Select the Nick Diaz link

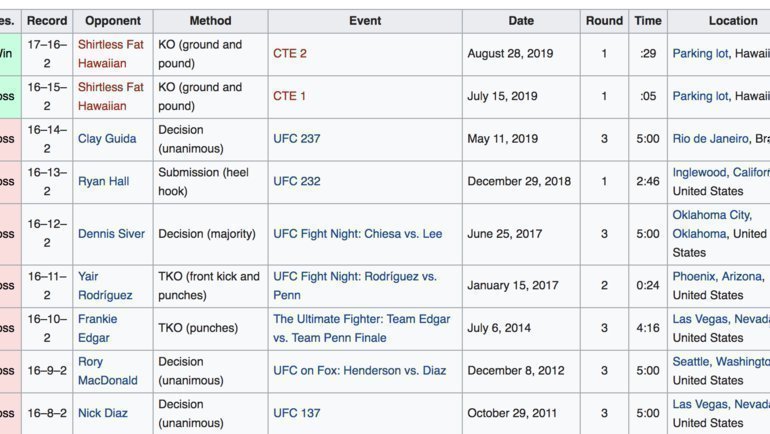(x=104, y=413)
